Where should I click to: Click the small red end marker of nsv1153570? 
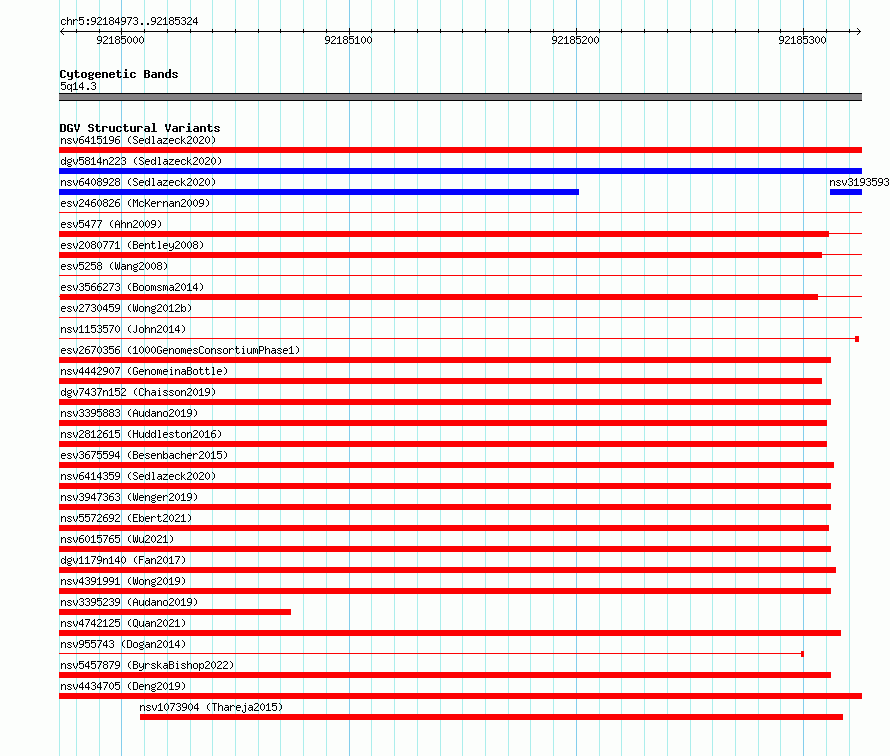[857, 339]
